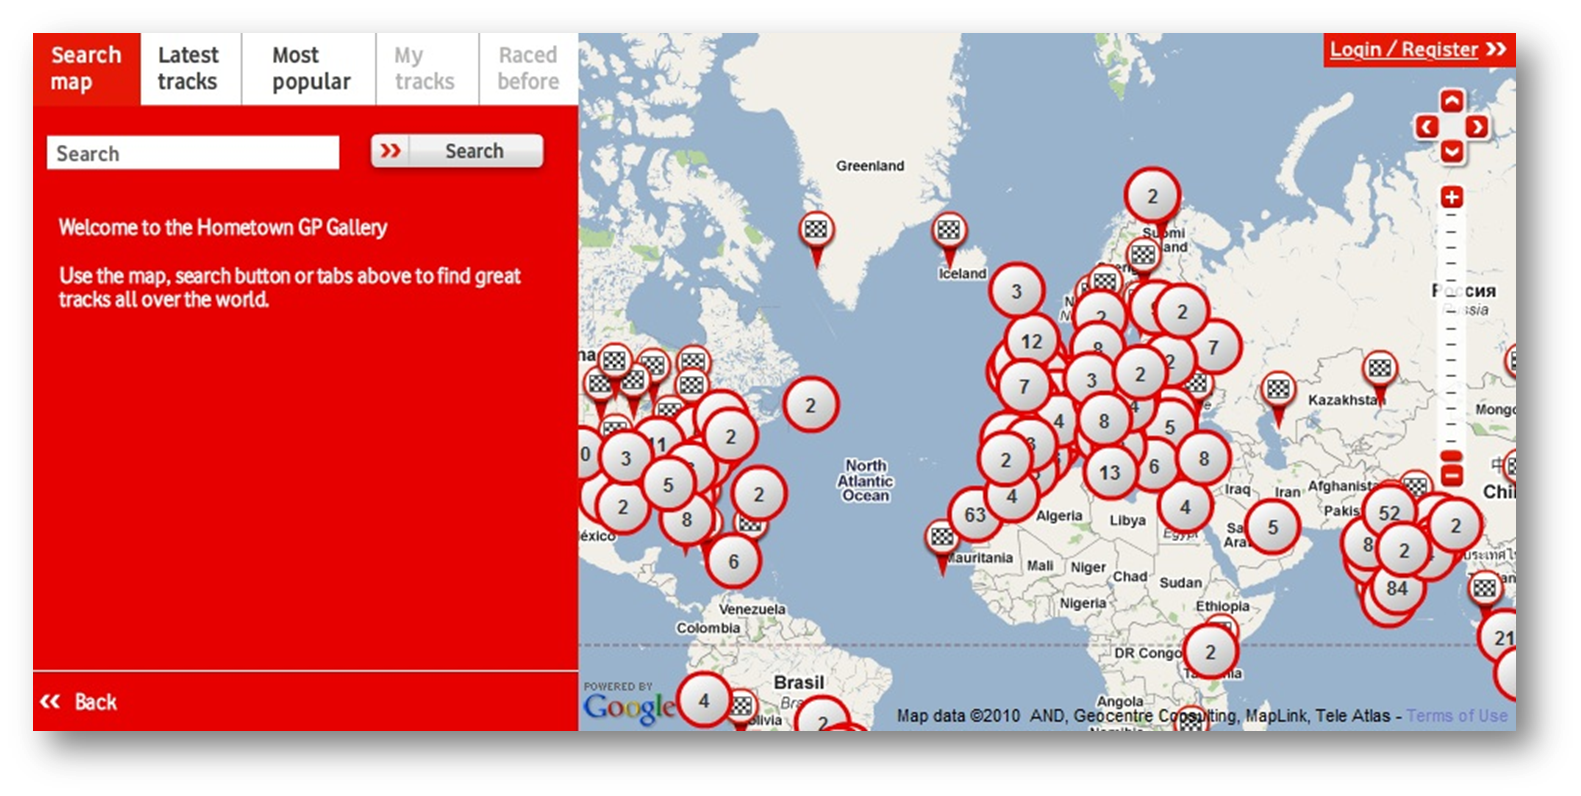The width and height of the screenshot is (1581, 796).
Task: Pan the map down with arrow
Action: click(x=1452, y=152)
